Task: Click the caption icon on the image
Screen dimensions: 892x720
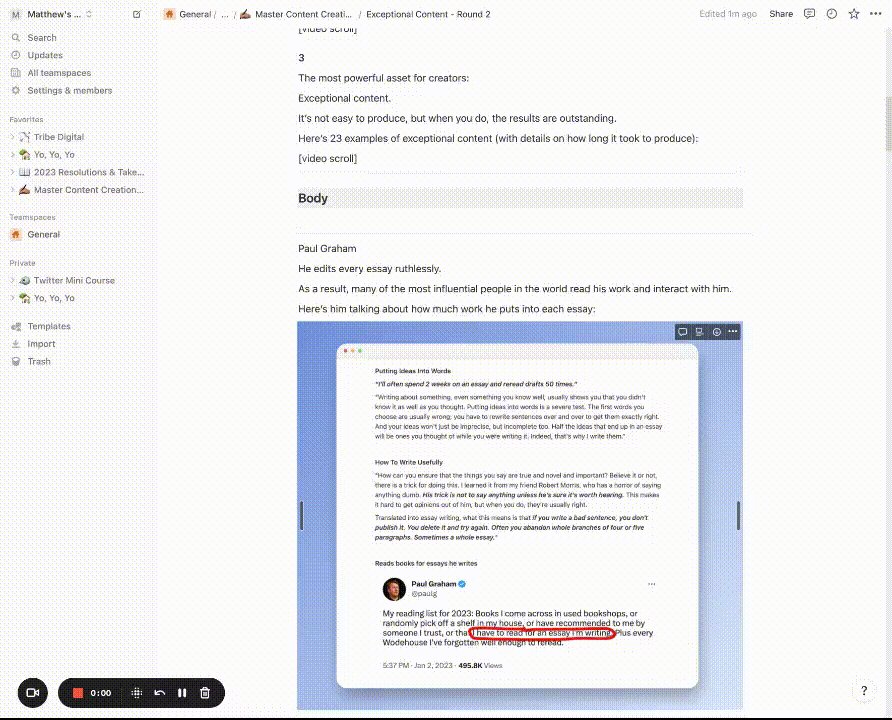Action: (700, 332)
